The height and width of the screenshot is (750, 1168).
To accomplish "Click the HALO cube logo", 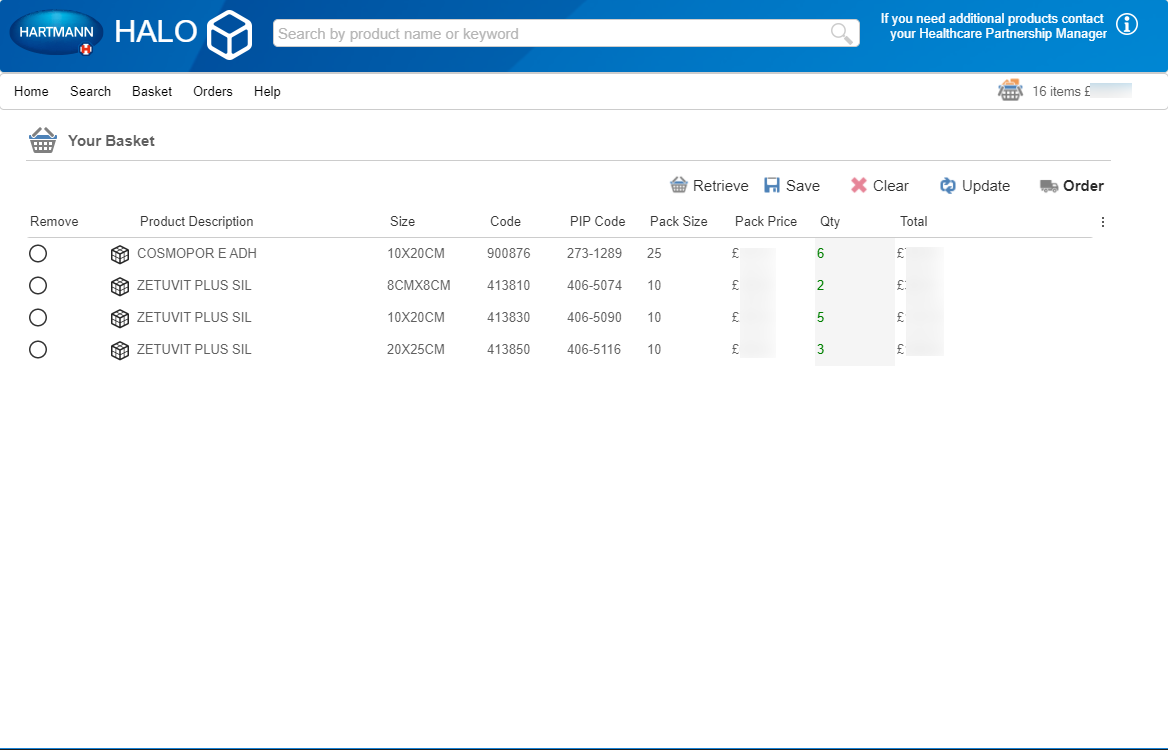I will click(229, 34).
